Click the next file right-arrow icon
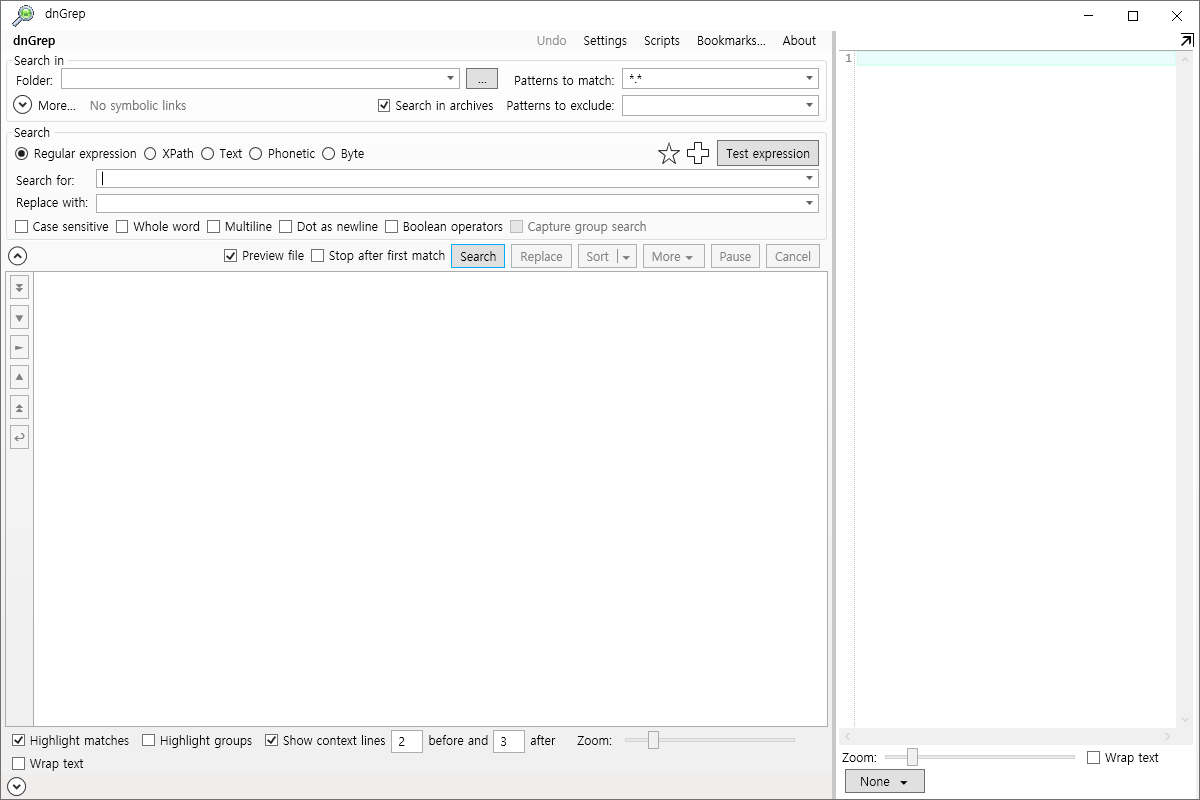1200x800 pixels. 19,347
